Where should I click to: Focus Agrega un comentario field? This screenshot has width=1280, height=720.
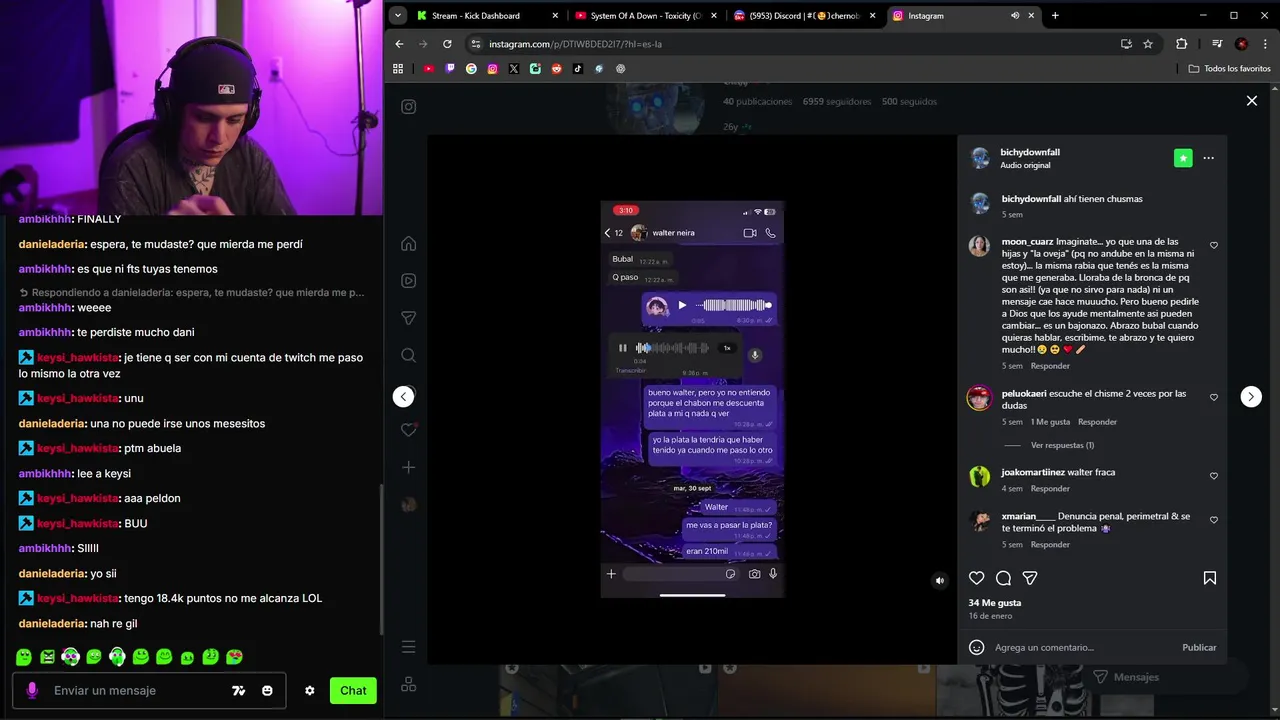coord(1085,647)
